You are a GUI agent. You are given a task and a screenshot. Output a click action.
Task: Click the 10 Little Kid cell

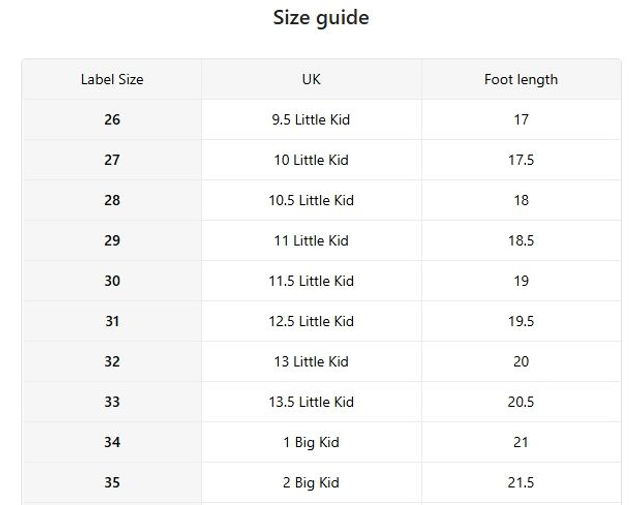point(311,160)
